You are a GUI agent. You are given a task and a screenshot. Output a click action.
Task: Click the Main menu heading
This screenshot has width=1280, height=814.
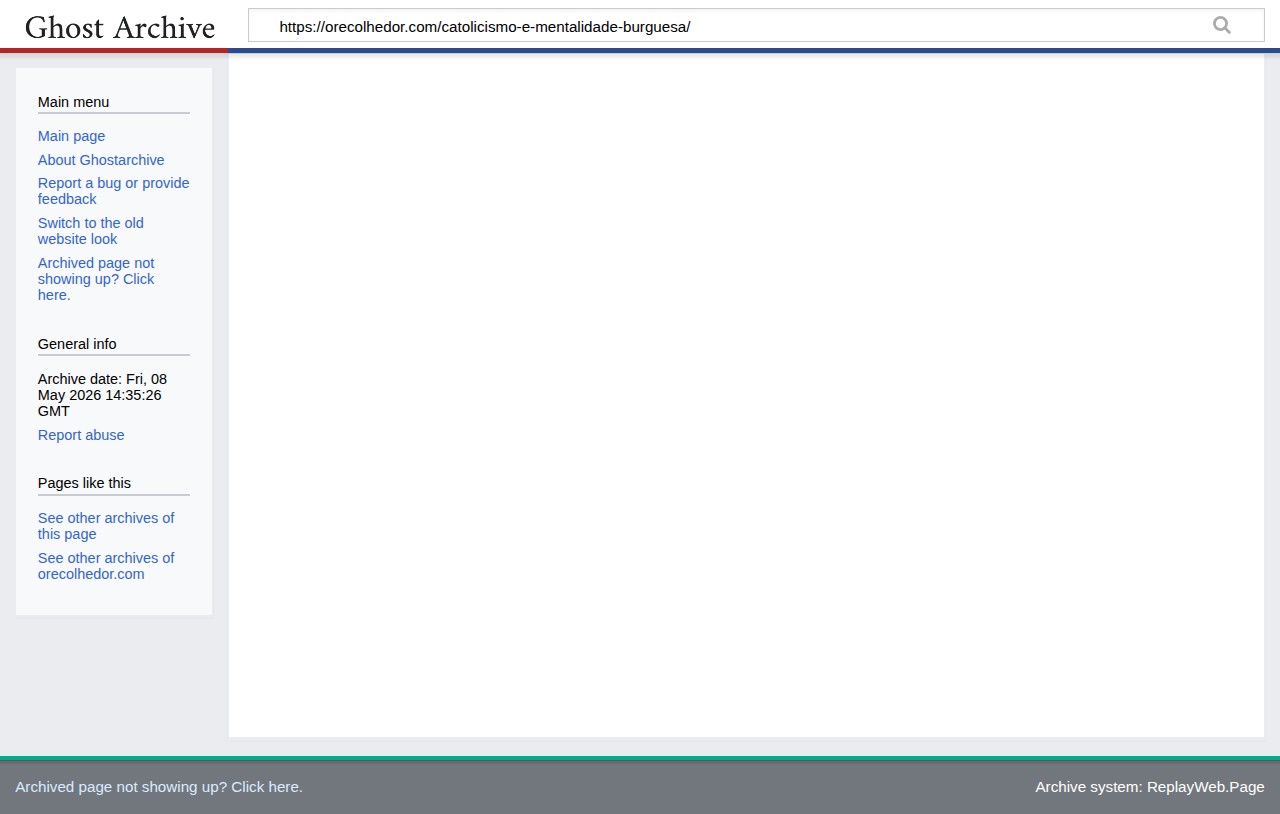pos(73,102)
